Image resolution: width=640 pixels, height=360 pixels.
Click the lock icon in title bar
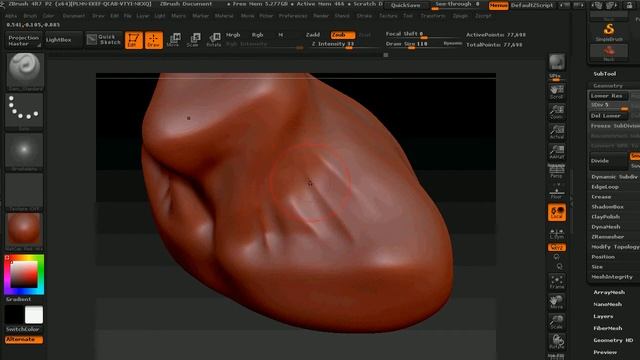click(629, 5)
